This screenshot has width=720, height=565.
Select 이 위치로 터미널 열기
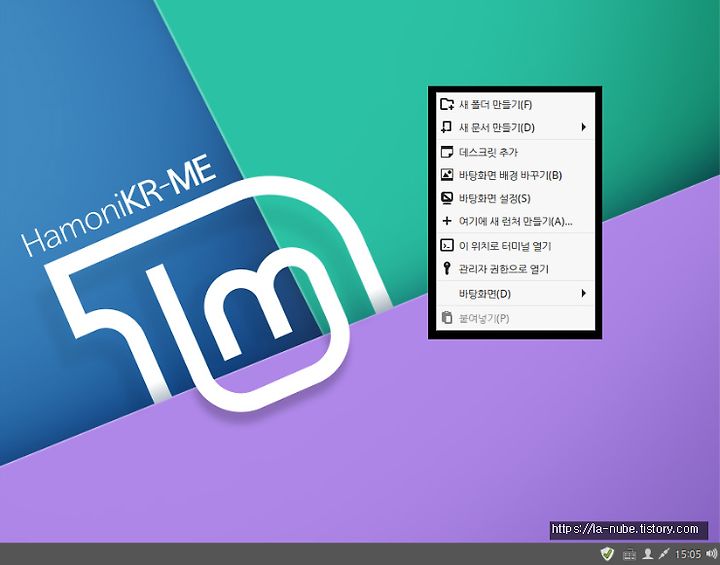[x=515, y=246]
